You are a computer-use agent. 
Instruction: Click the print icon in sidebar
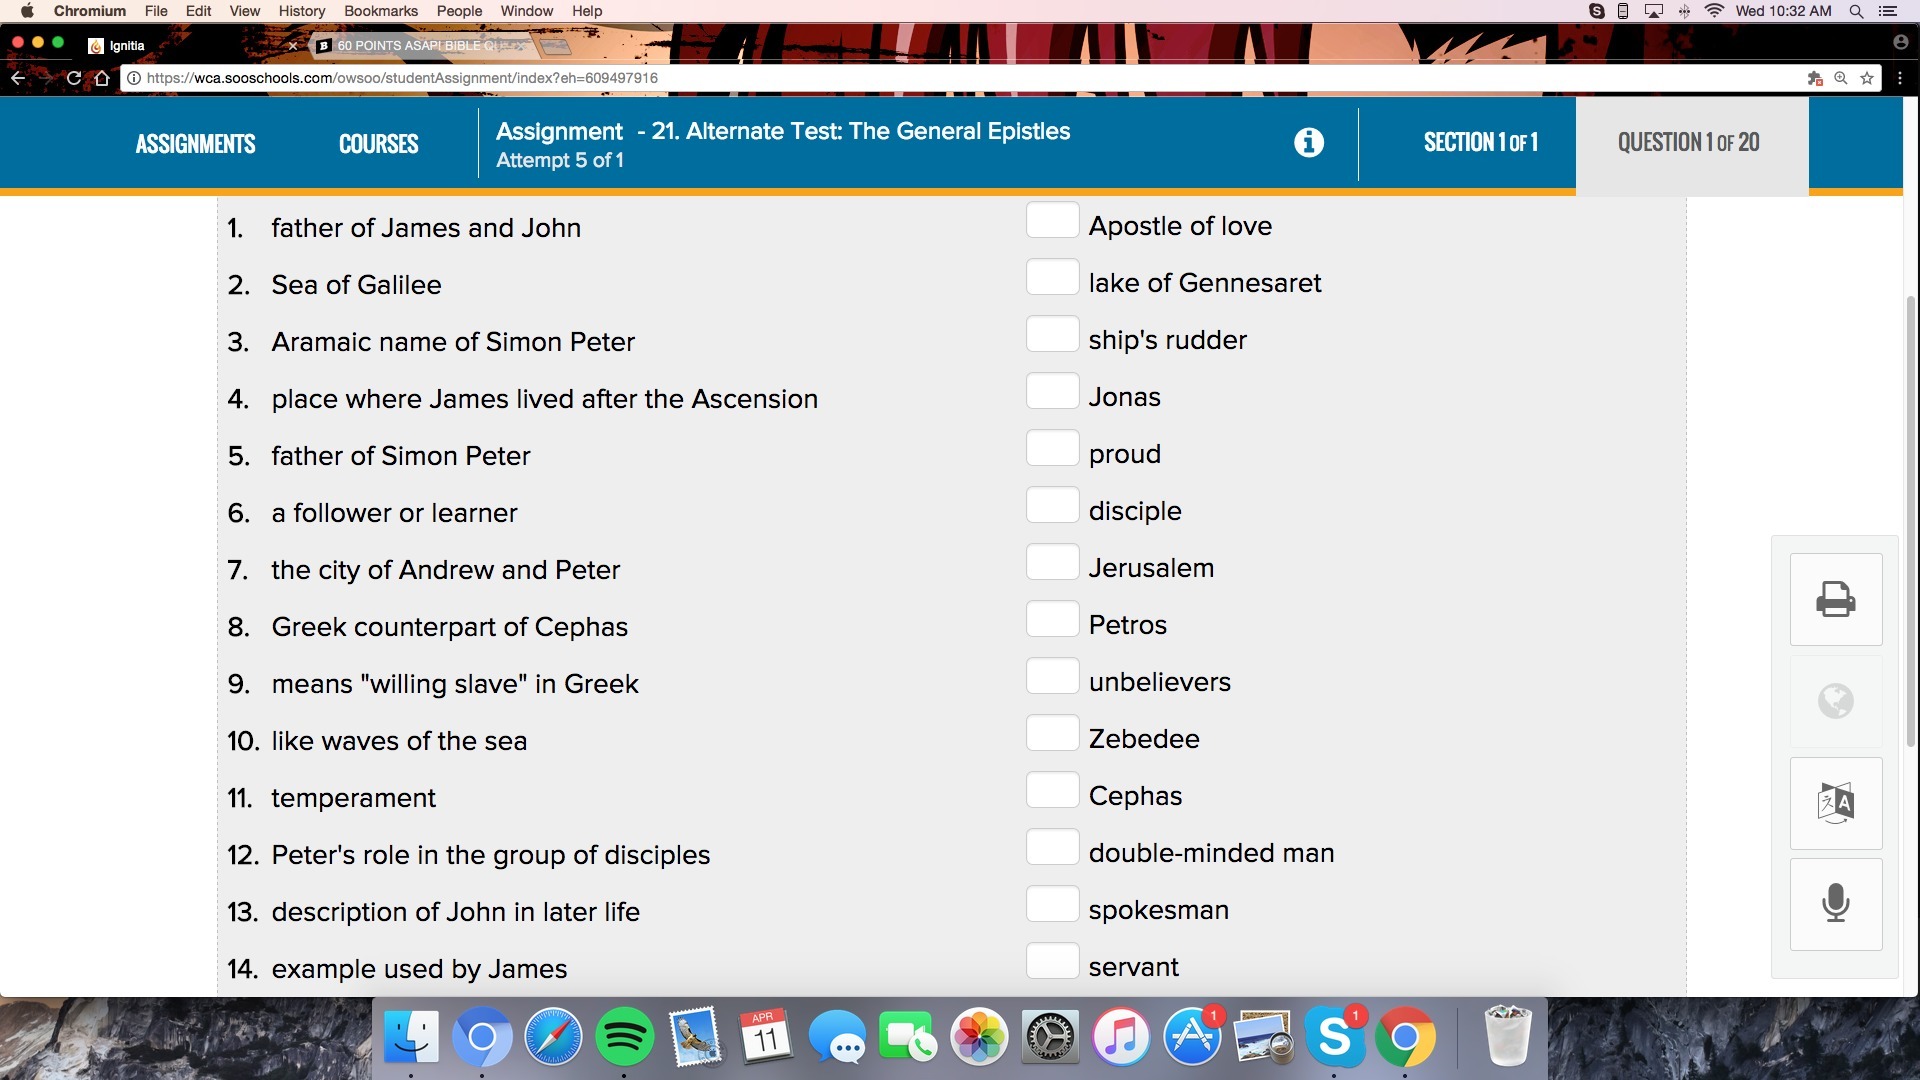coord(1835,600)
